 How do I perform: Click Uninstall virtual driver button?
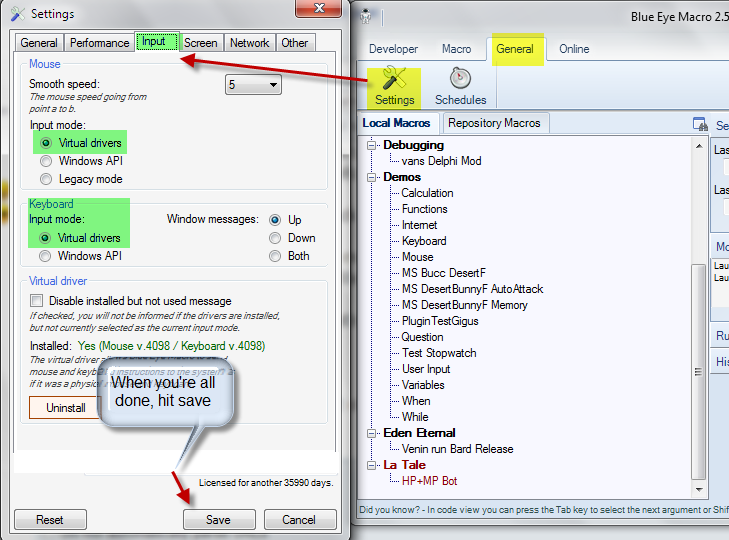(x=65, y=407)
